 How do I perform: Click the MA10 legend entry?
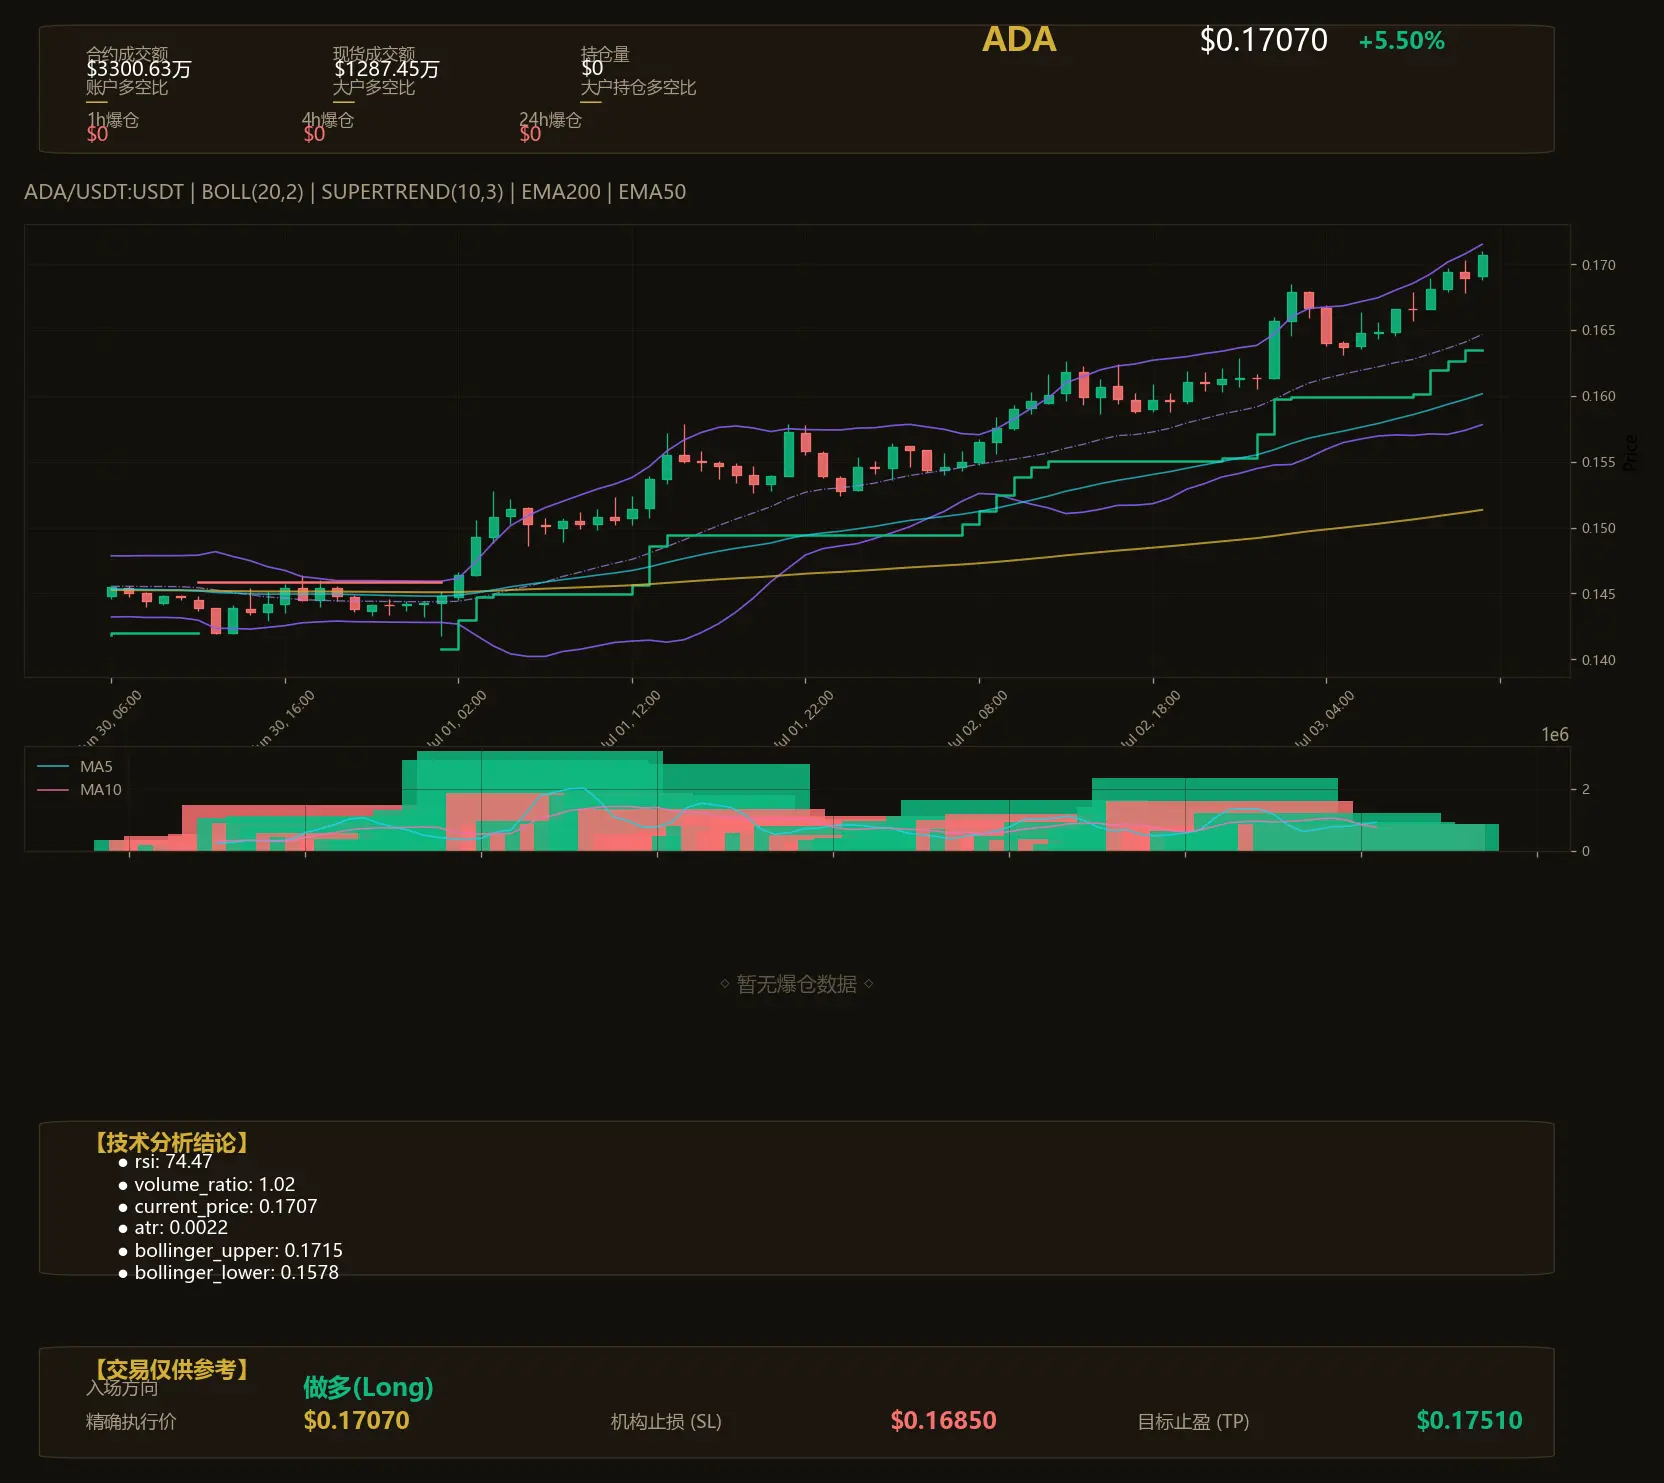coord(79,790)
